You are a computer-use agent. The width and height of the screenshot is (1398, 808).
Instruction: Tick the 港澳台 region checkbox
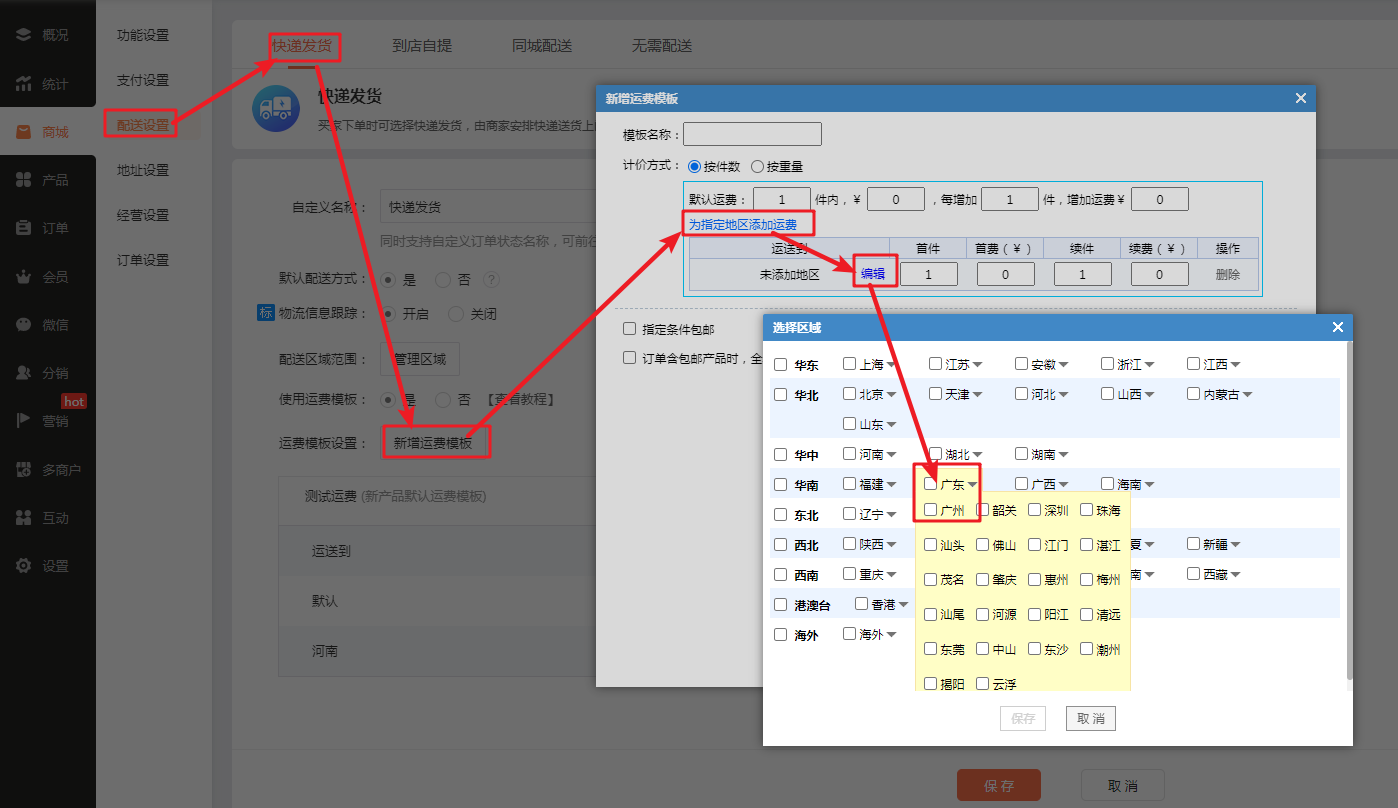[x=781, y=605]
